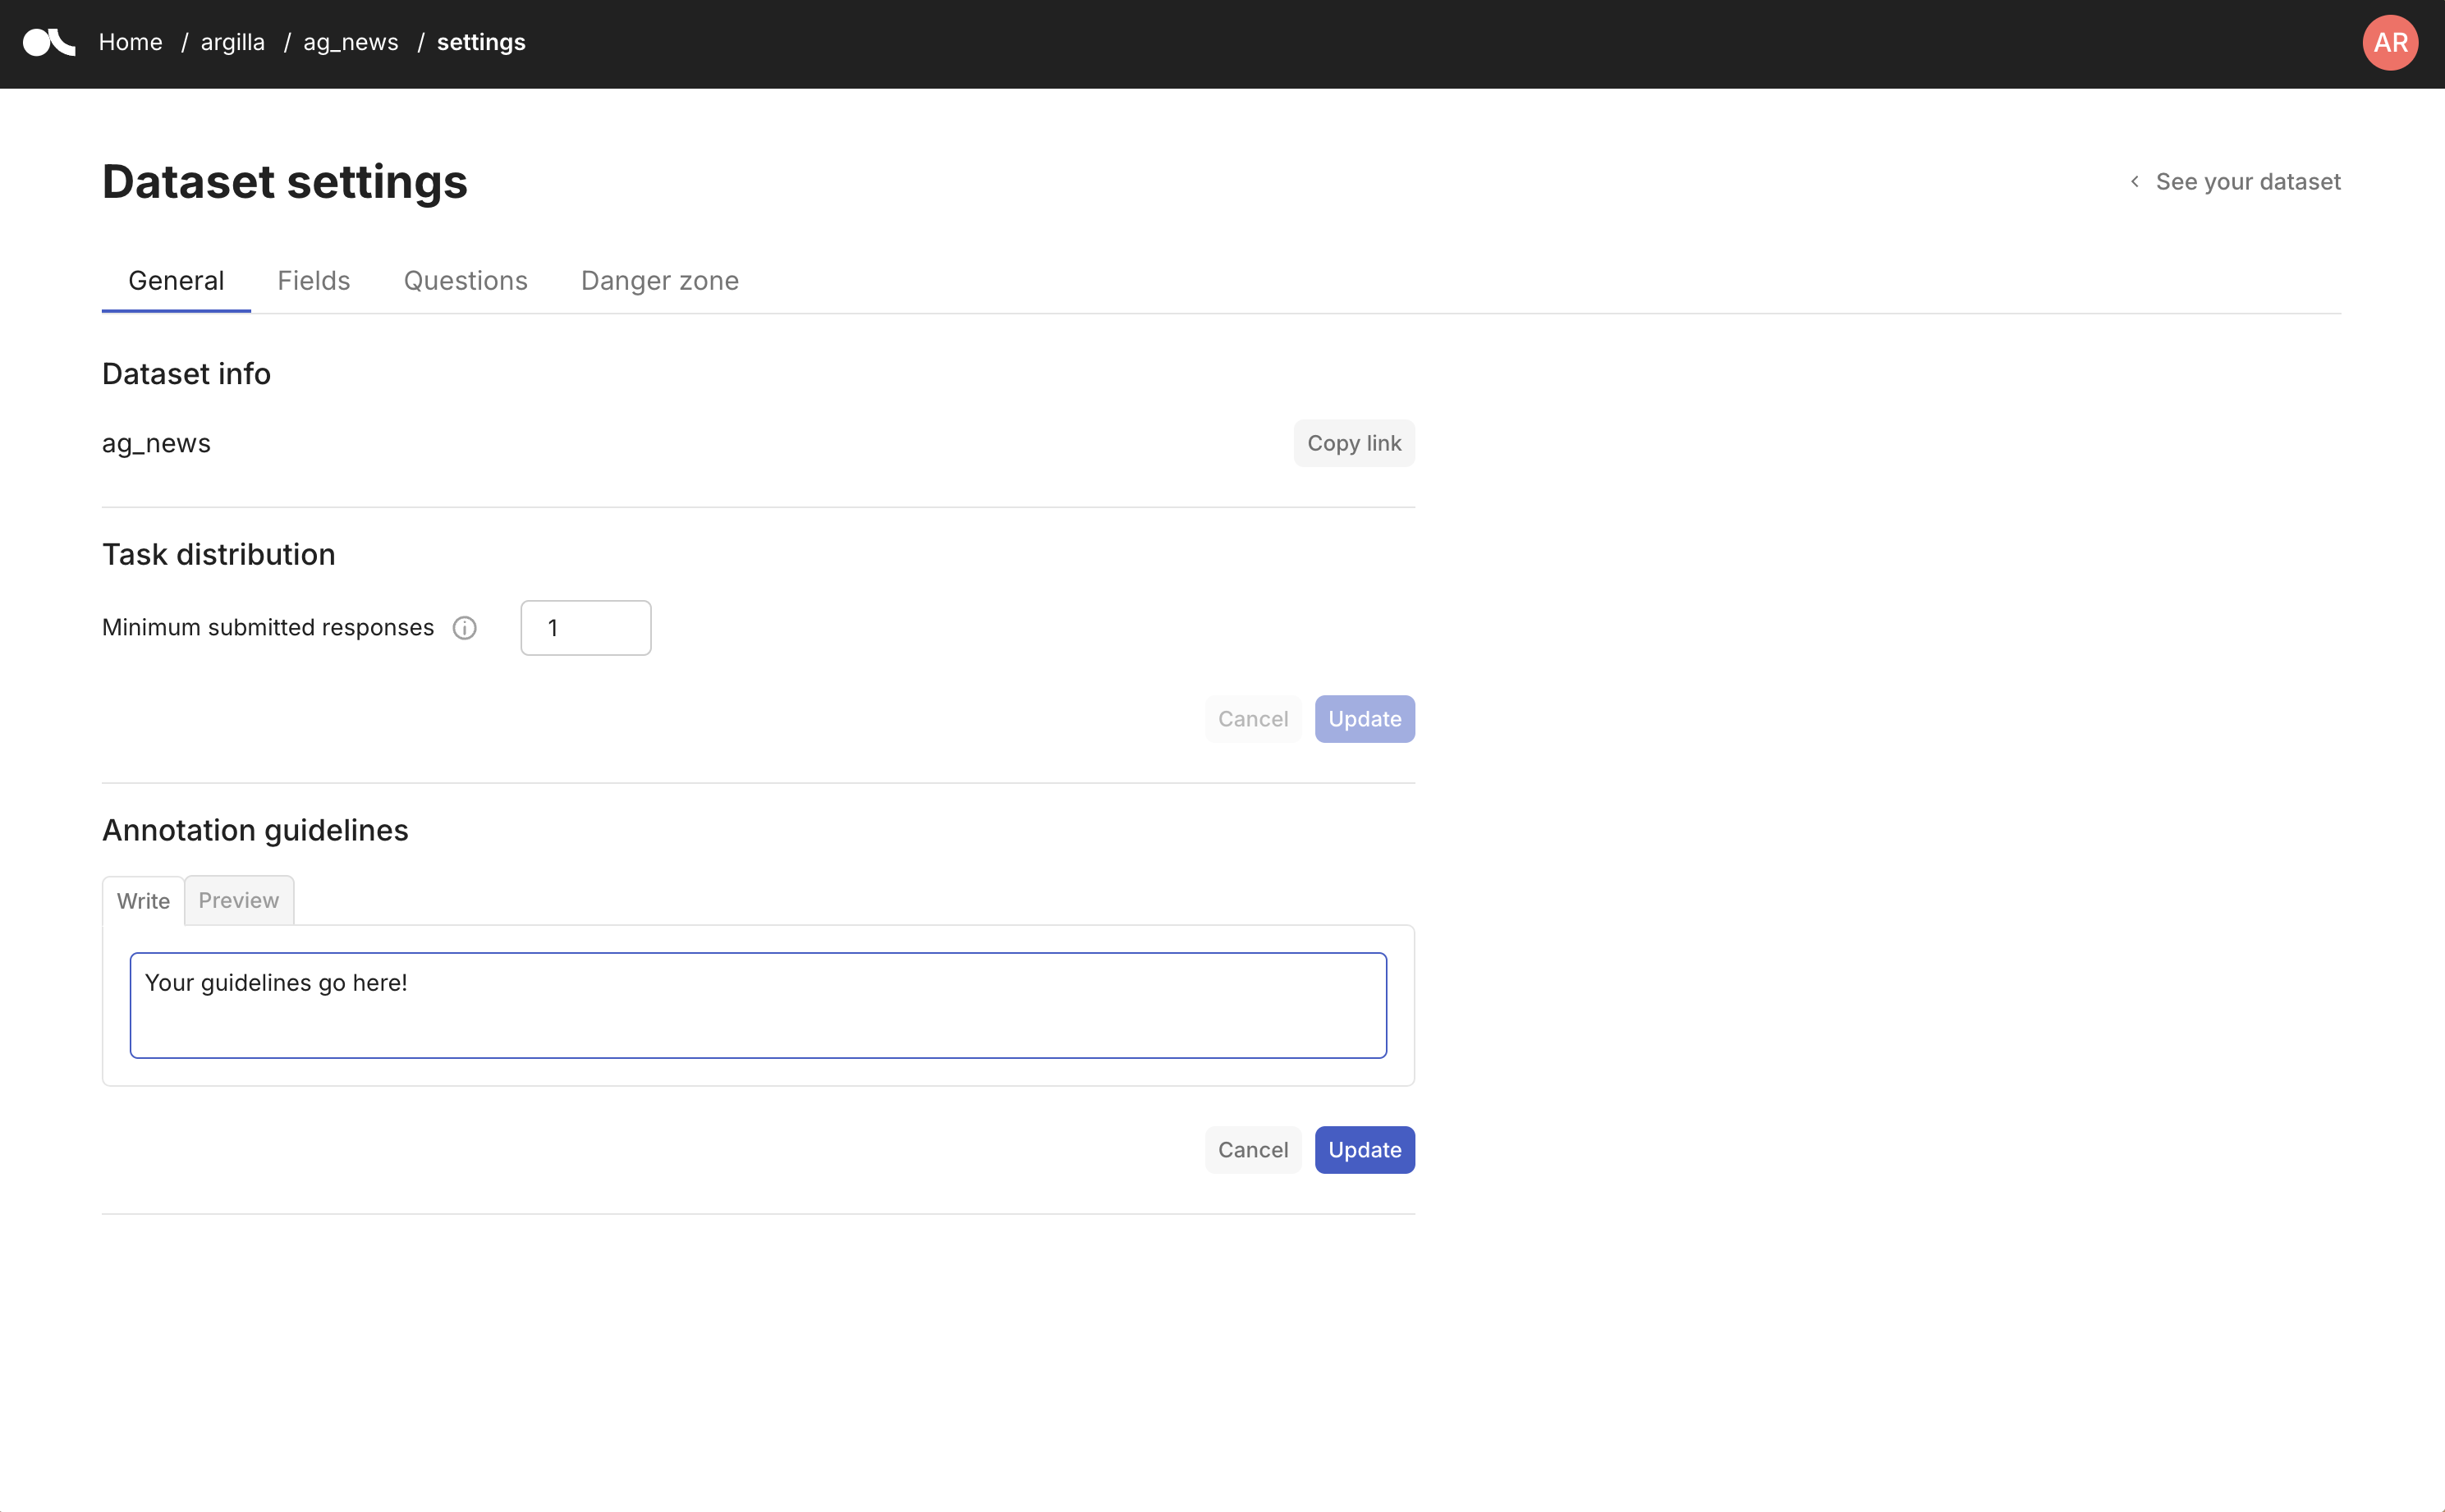Select the General tab

pos(176,281)
